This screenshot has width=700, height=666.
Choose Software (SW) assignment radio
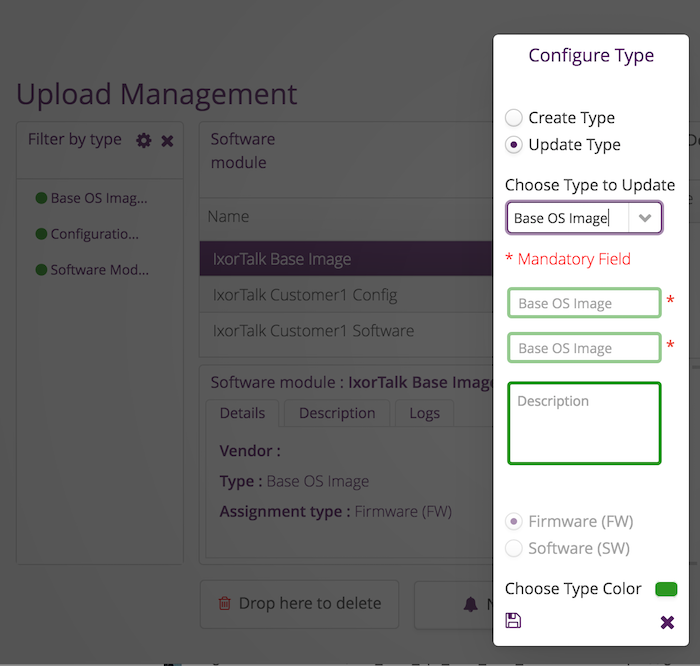pyautogui.click(x=513, y=548)
